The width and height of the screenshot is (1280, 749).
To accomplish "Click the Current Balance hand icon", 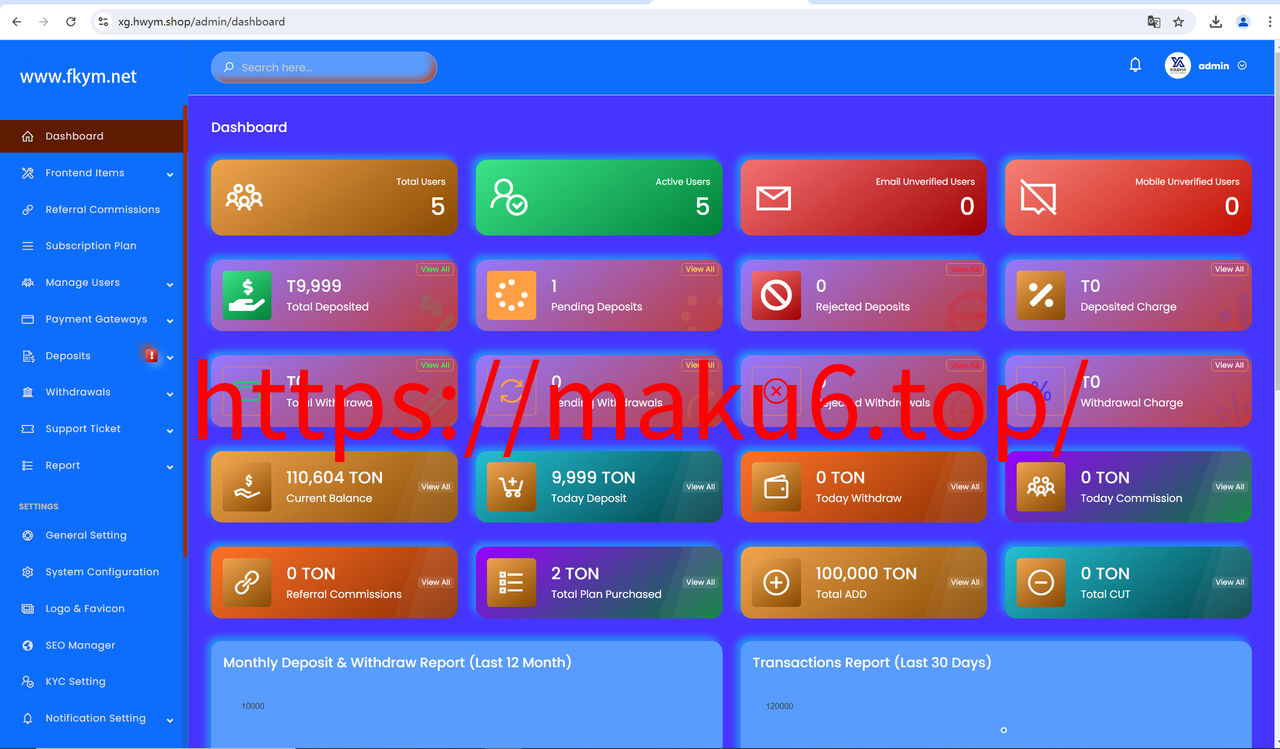I will pos(246,487).
